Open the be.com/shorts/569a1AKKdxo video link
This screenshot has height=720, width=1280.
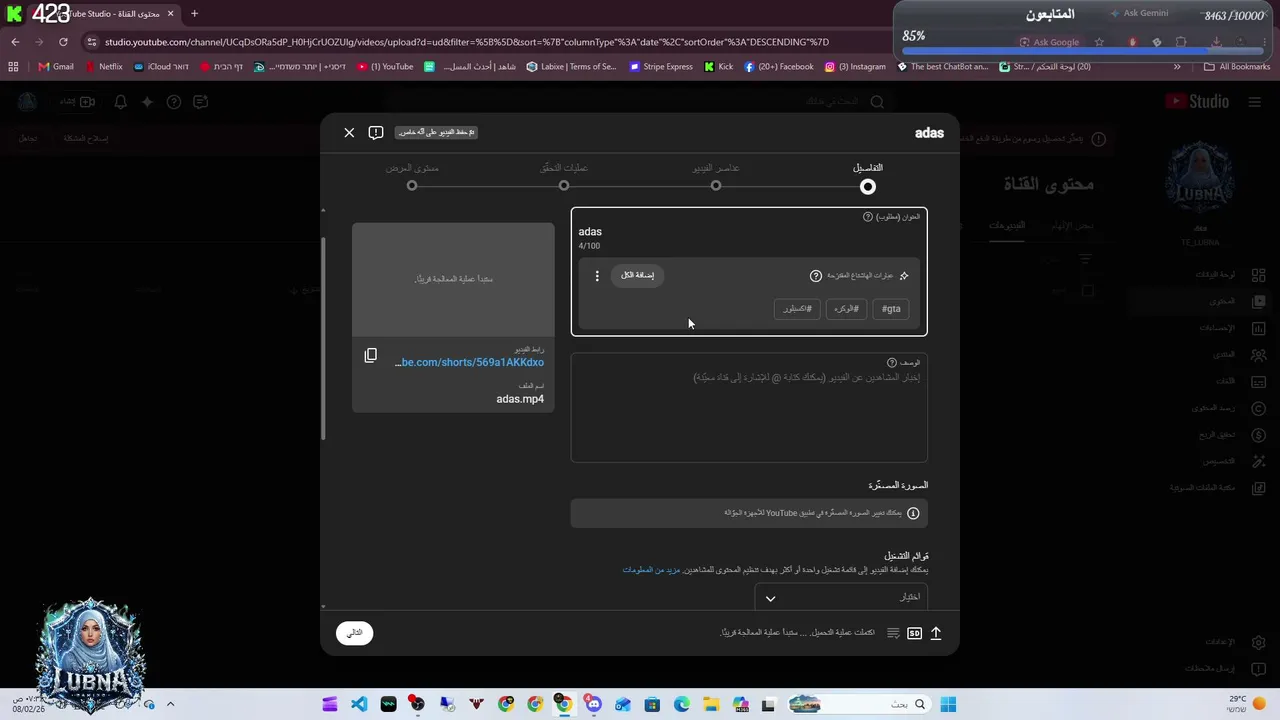(x=469, y=362)
